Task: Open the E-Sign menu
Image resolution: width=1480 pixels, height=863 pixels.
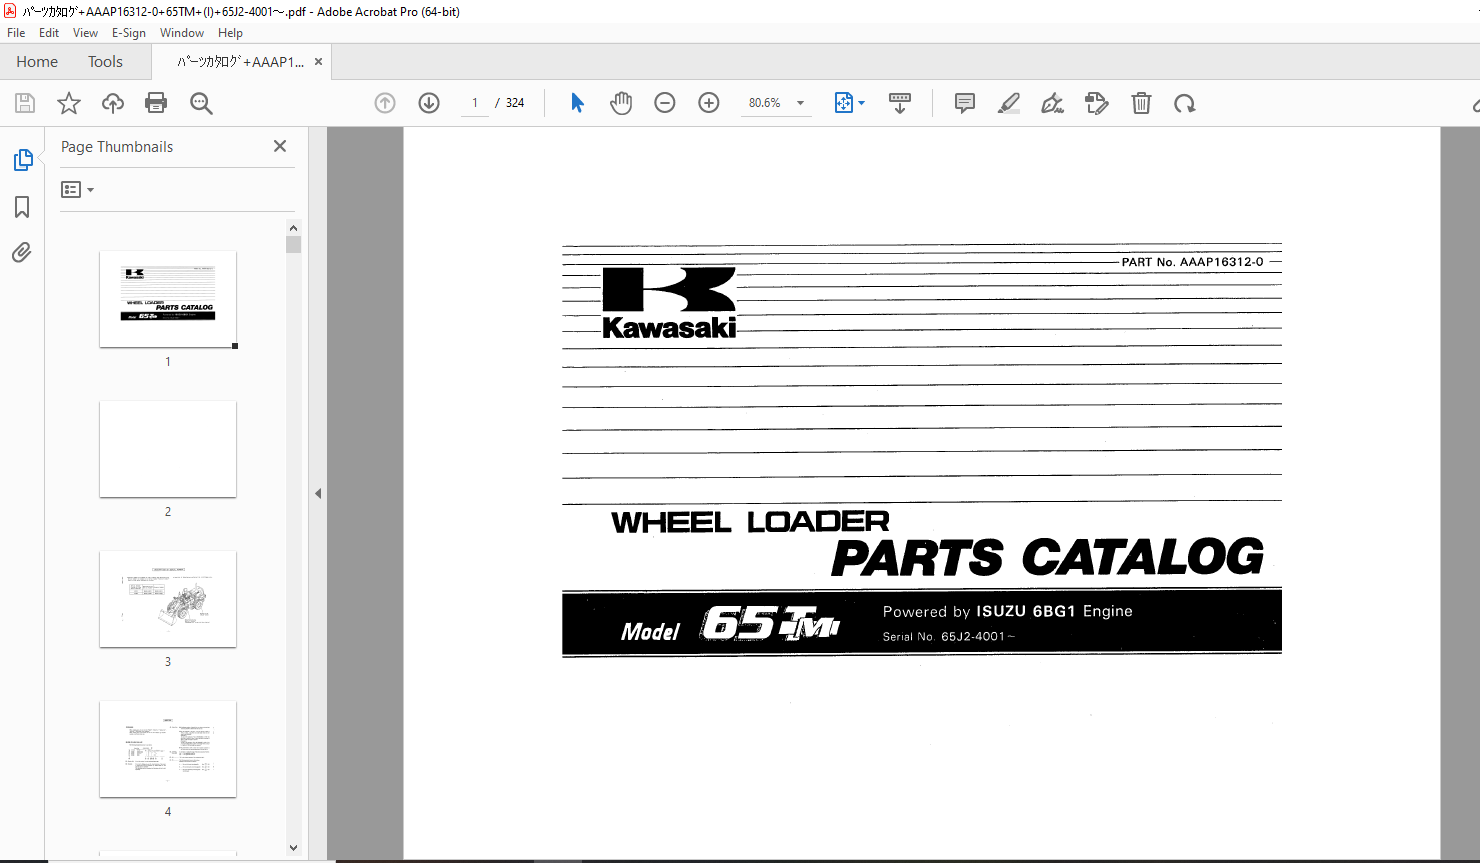Action: tap(129, 33)
